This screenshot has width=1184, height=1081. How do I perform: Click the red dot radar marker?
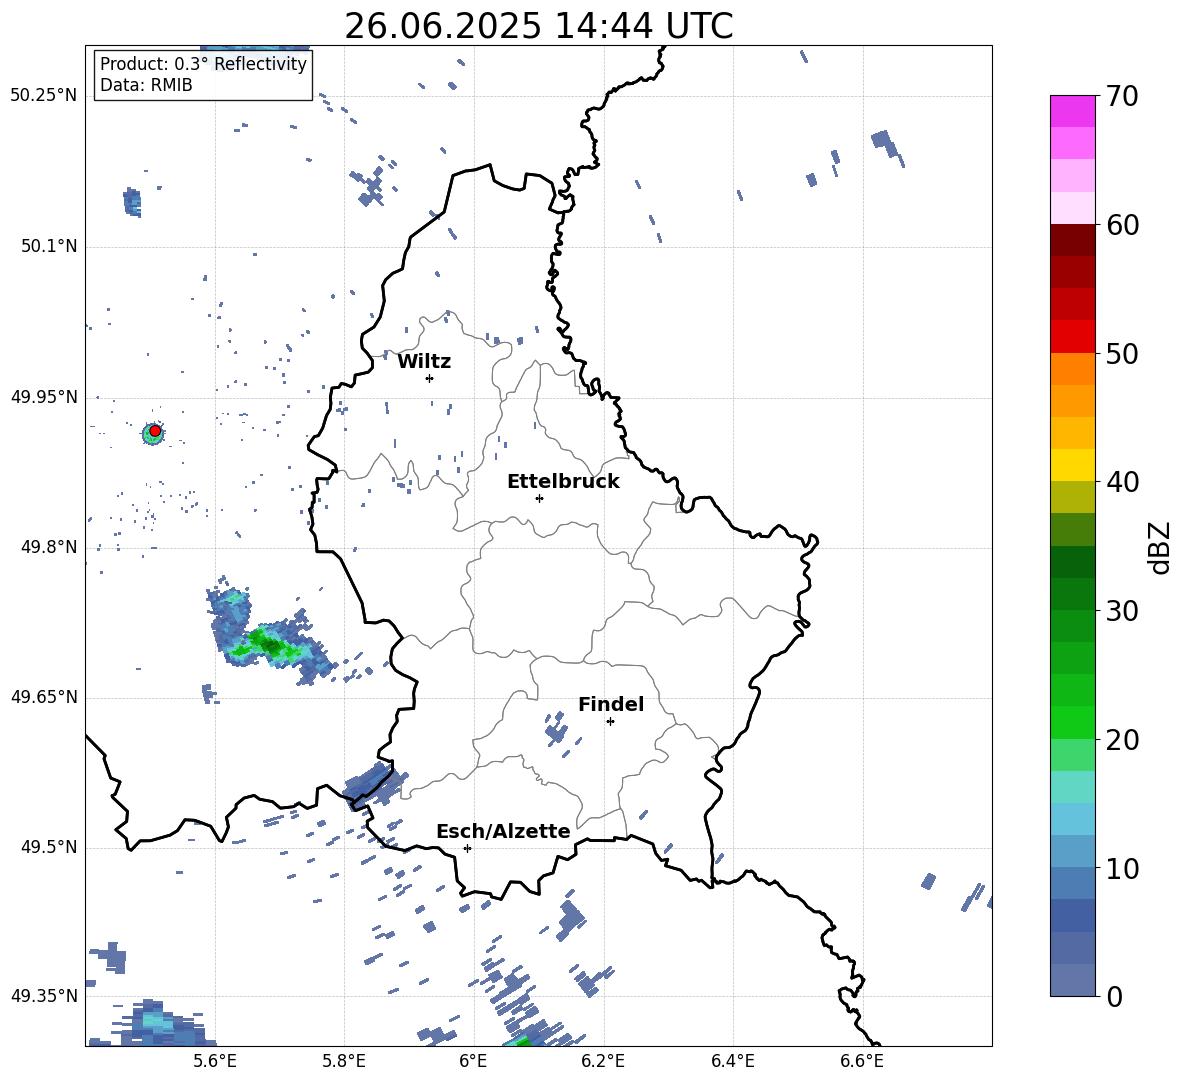(155, 431)
